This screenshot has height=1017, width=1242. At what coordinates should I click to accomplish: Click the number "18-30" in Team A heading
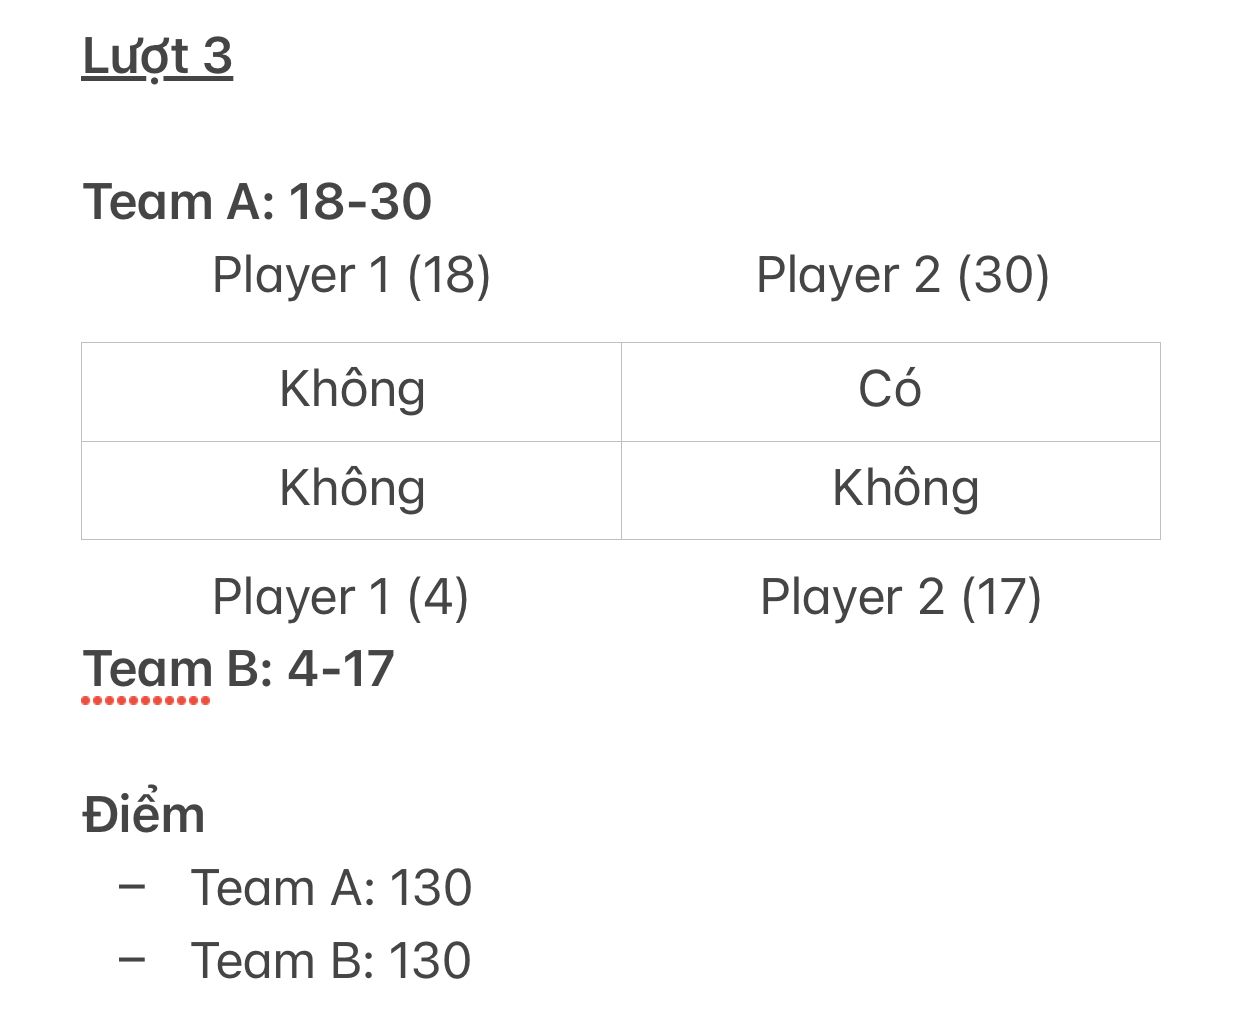coord(360,202)
